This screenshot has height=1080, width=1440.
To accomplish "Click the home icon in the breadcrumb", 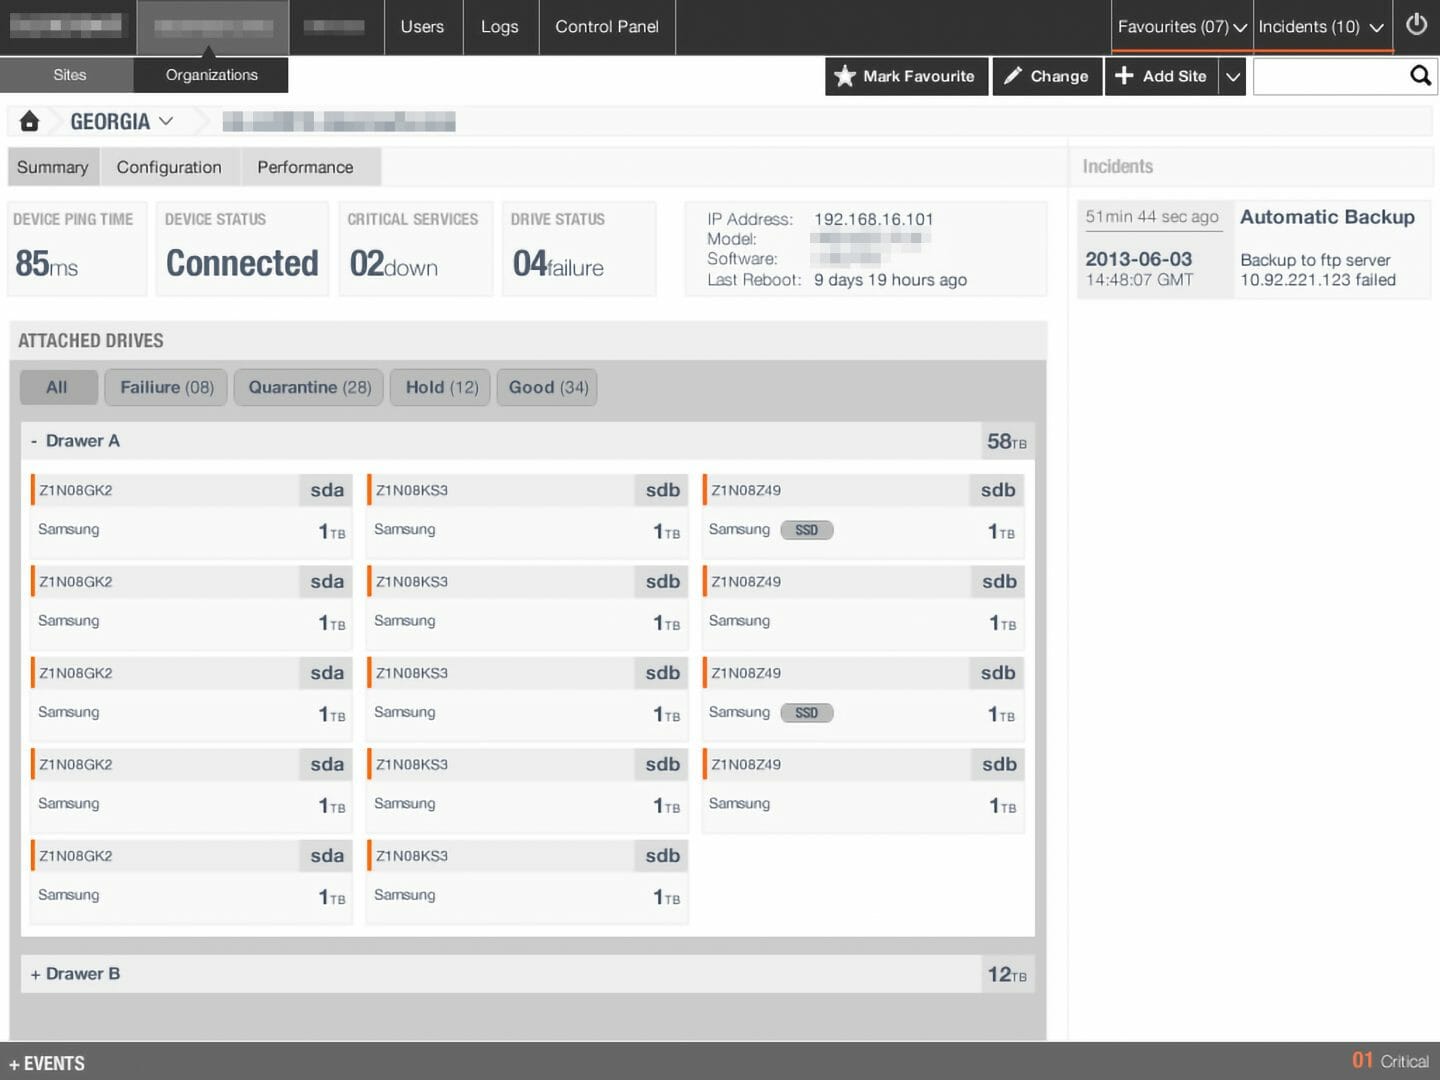I will tap(29, 120).
